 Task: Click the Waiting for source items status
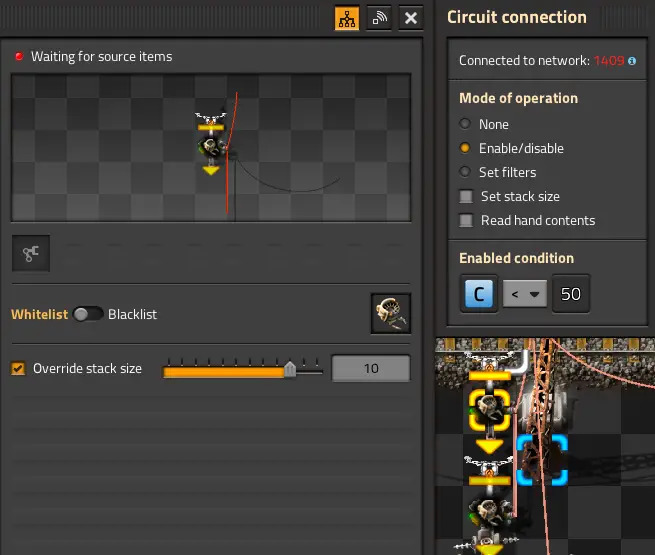[x=102, y=56]
